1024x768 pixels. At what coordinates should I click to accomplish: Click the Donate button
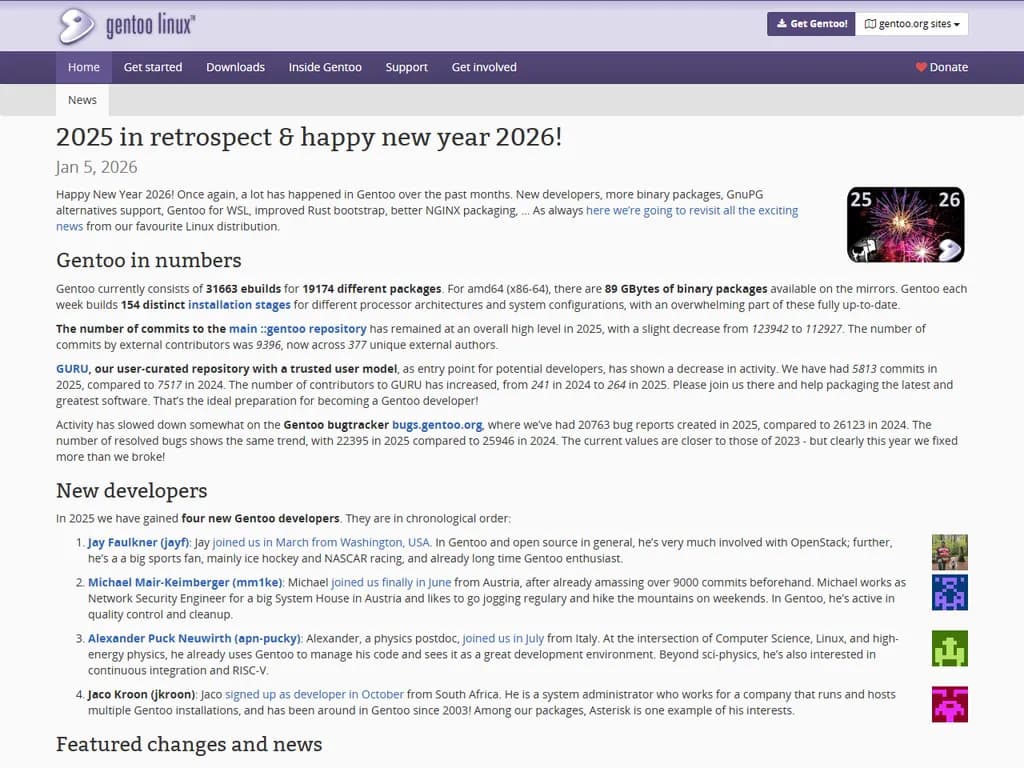click(x=944, y=67)
